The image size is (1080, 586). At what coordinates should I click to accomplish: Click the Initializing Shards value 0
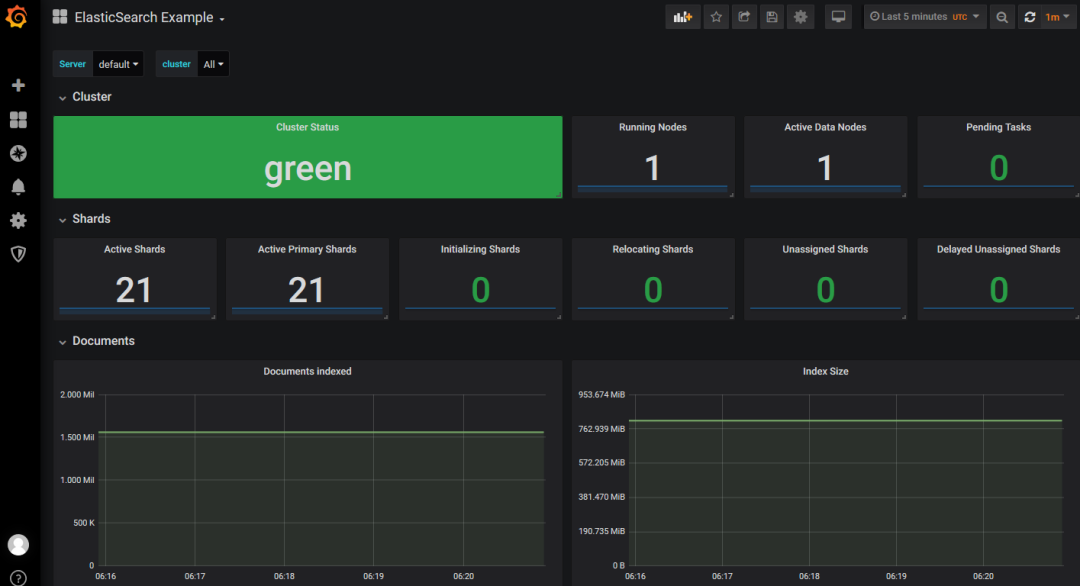pos(481,290)
